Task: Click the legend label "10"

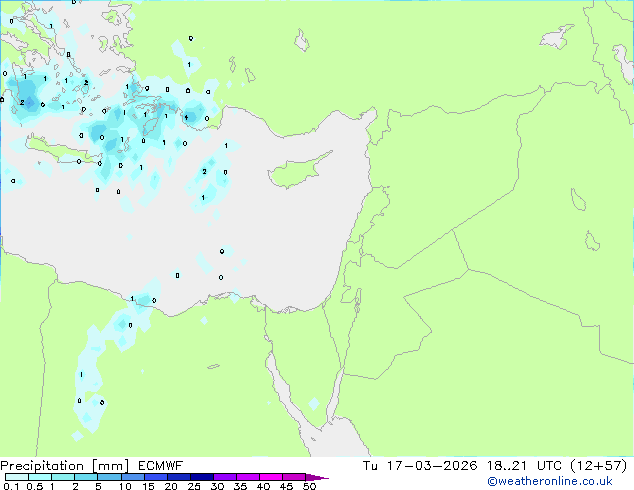Action: pos(125,486)
